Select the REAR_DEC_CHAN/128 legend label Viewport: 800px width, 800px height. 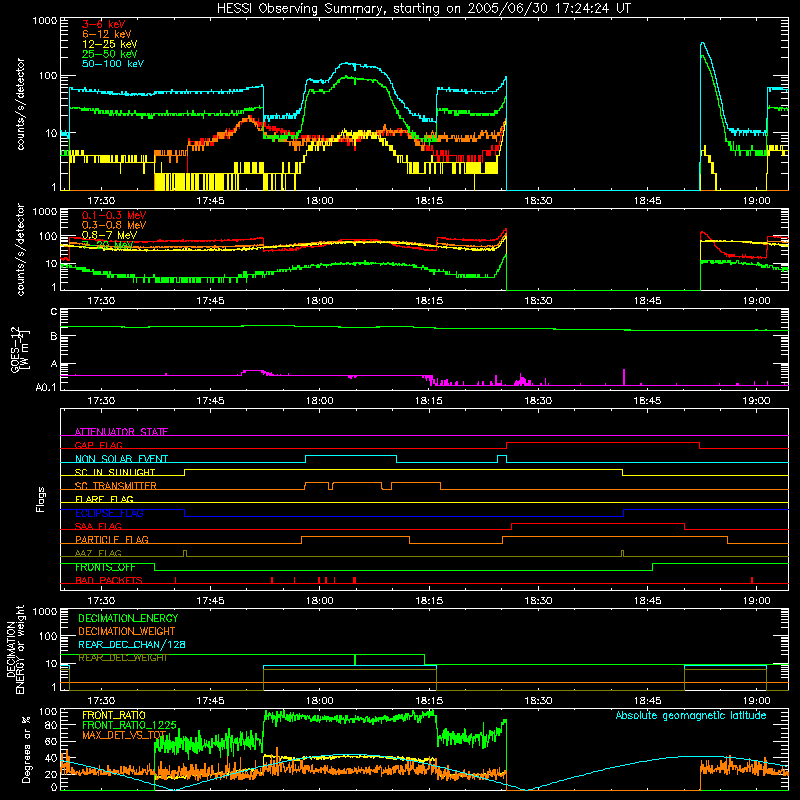tap(132, 645)
